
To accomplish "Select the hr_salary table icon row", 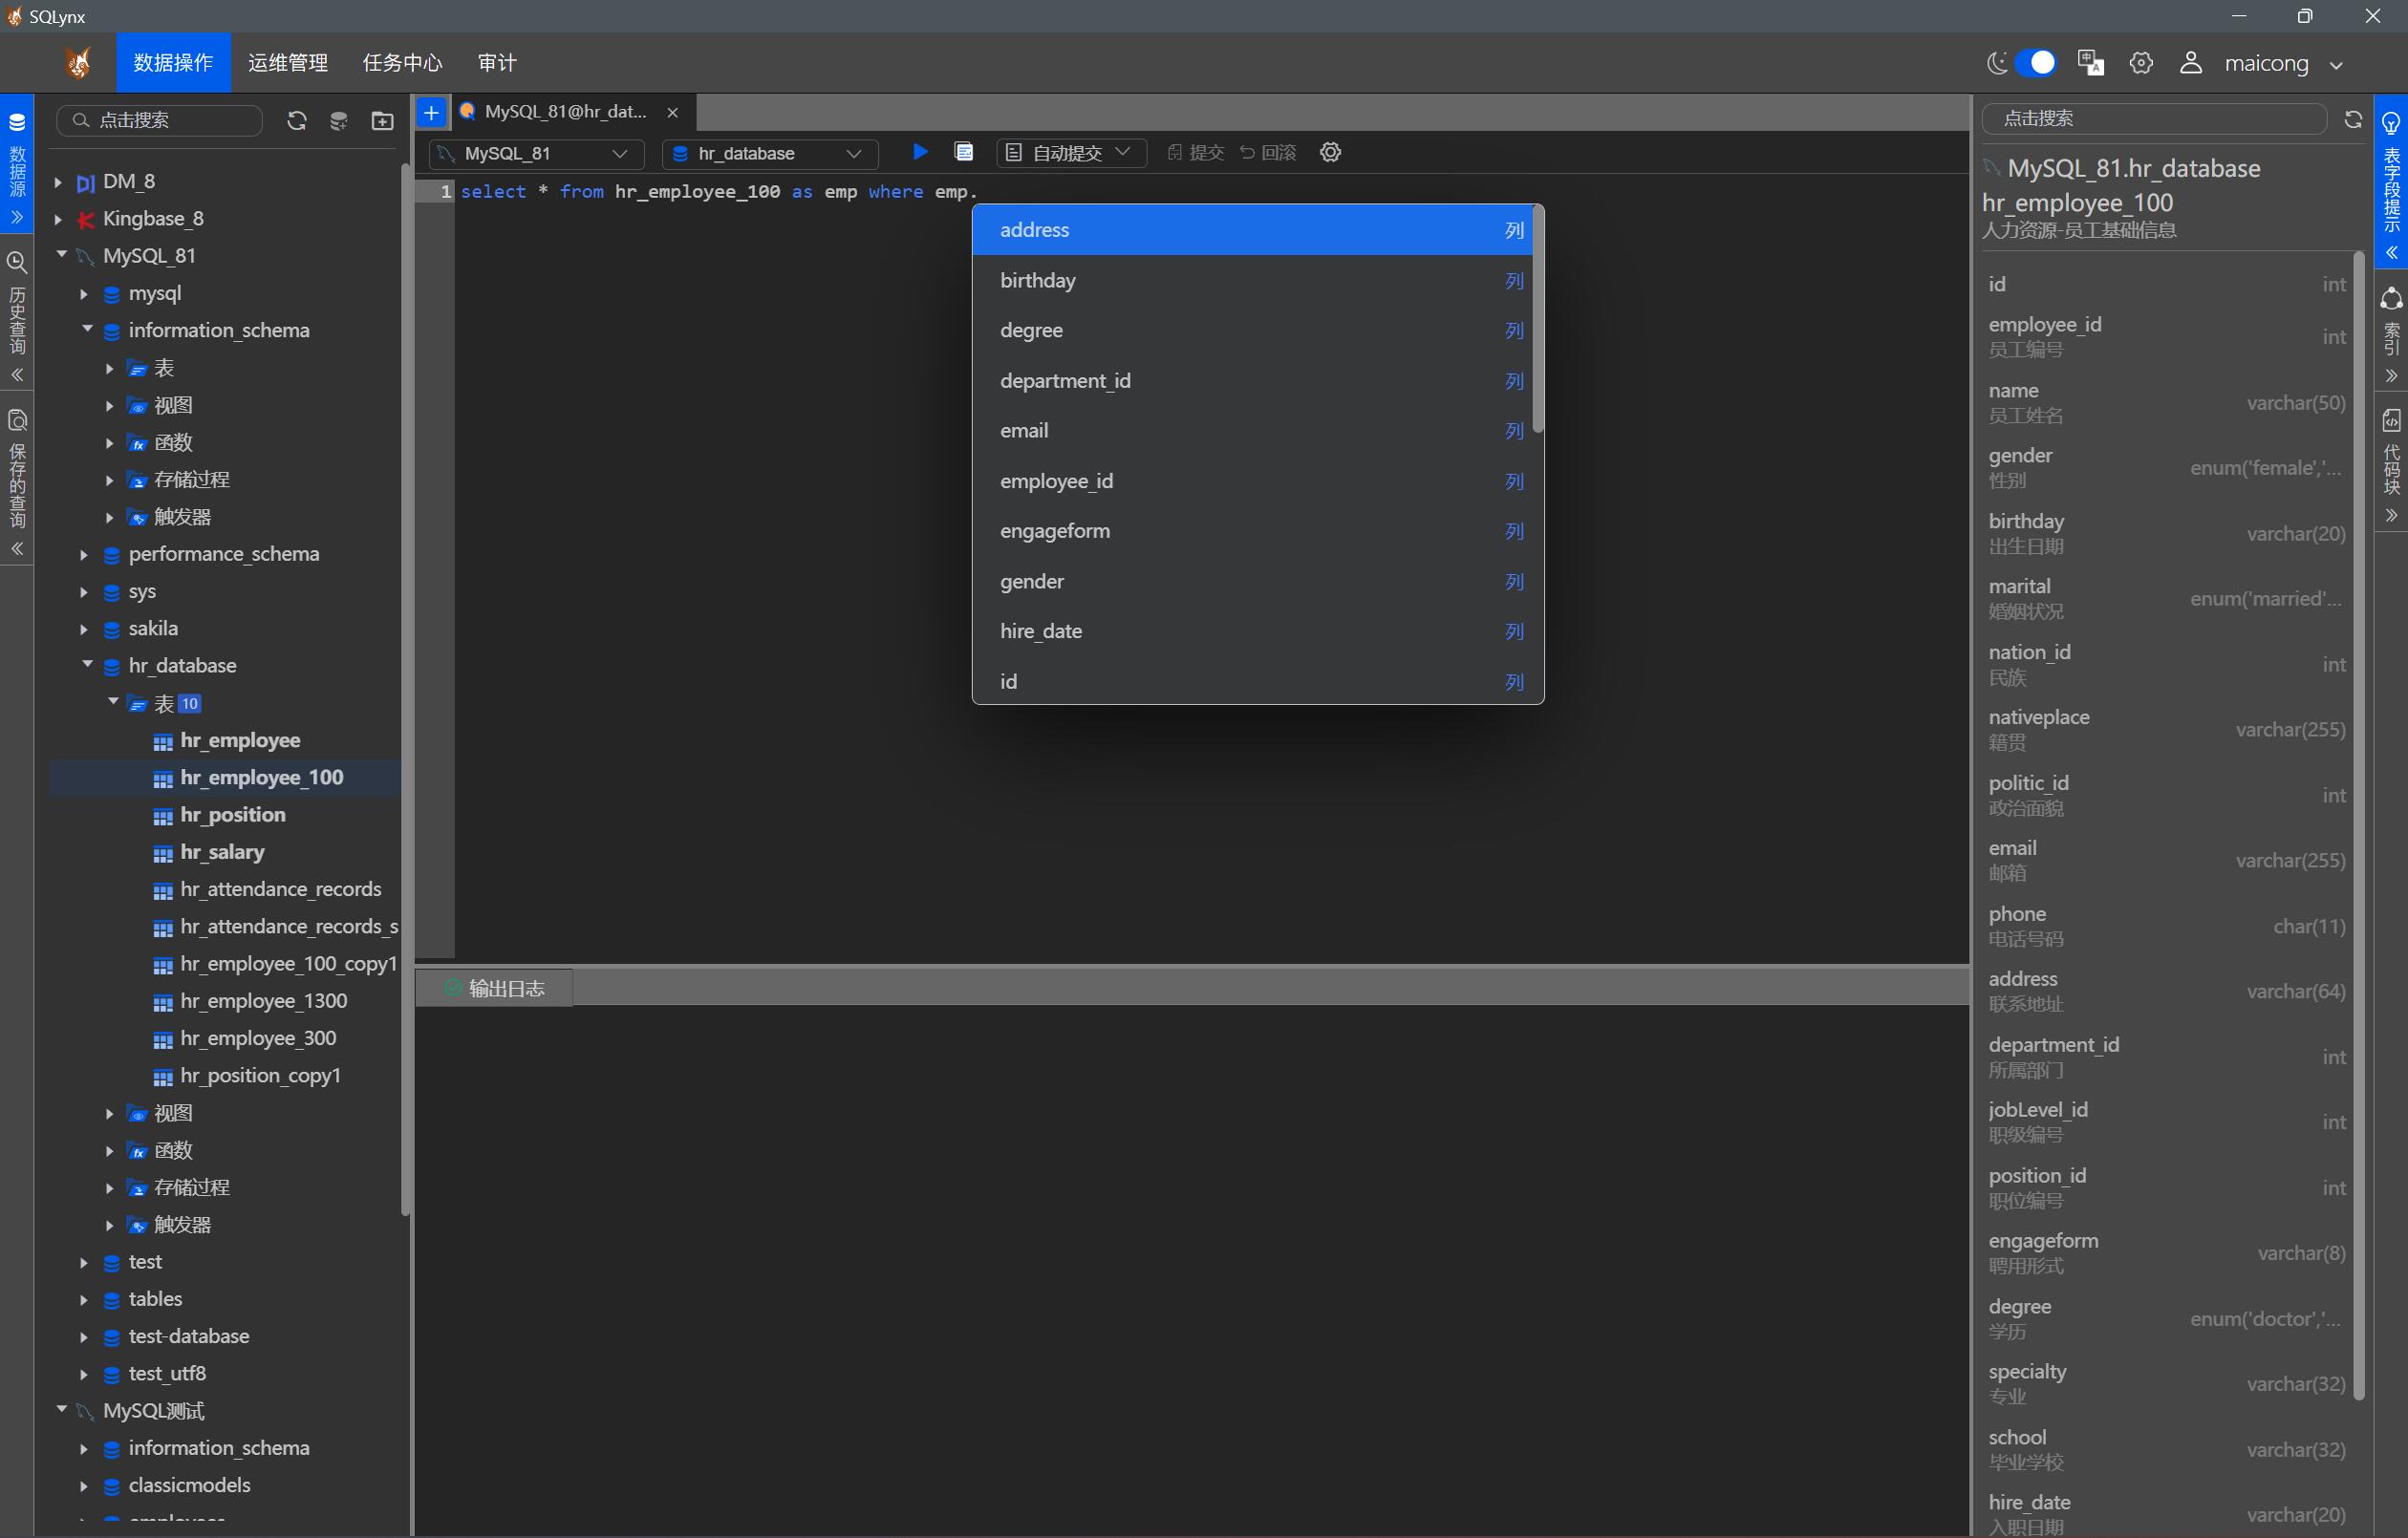I will (x=222, y=852).
